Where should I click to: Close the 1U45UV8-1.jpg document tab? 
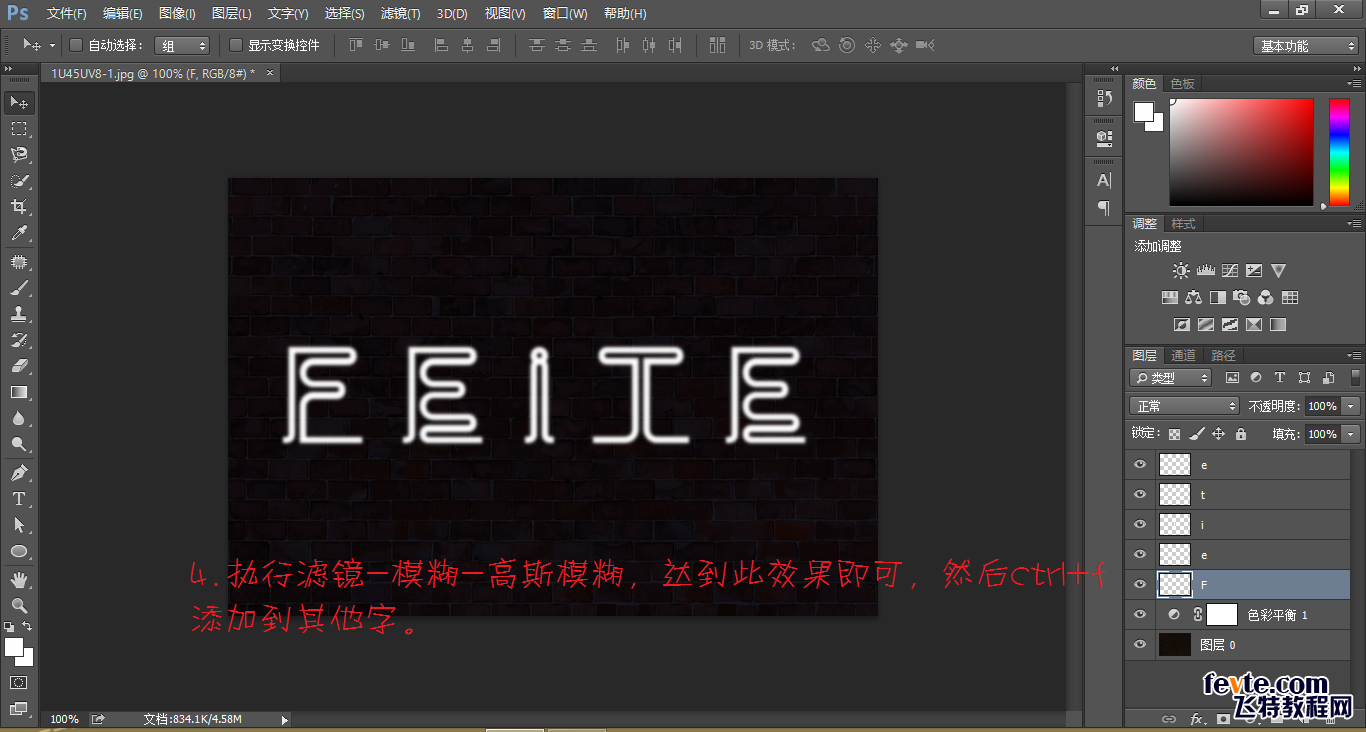[x=269, y=73]
